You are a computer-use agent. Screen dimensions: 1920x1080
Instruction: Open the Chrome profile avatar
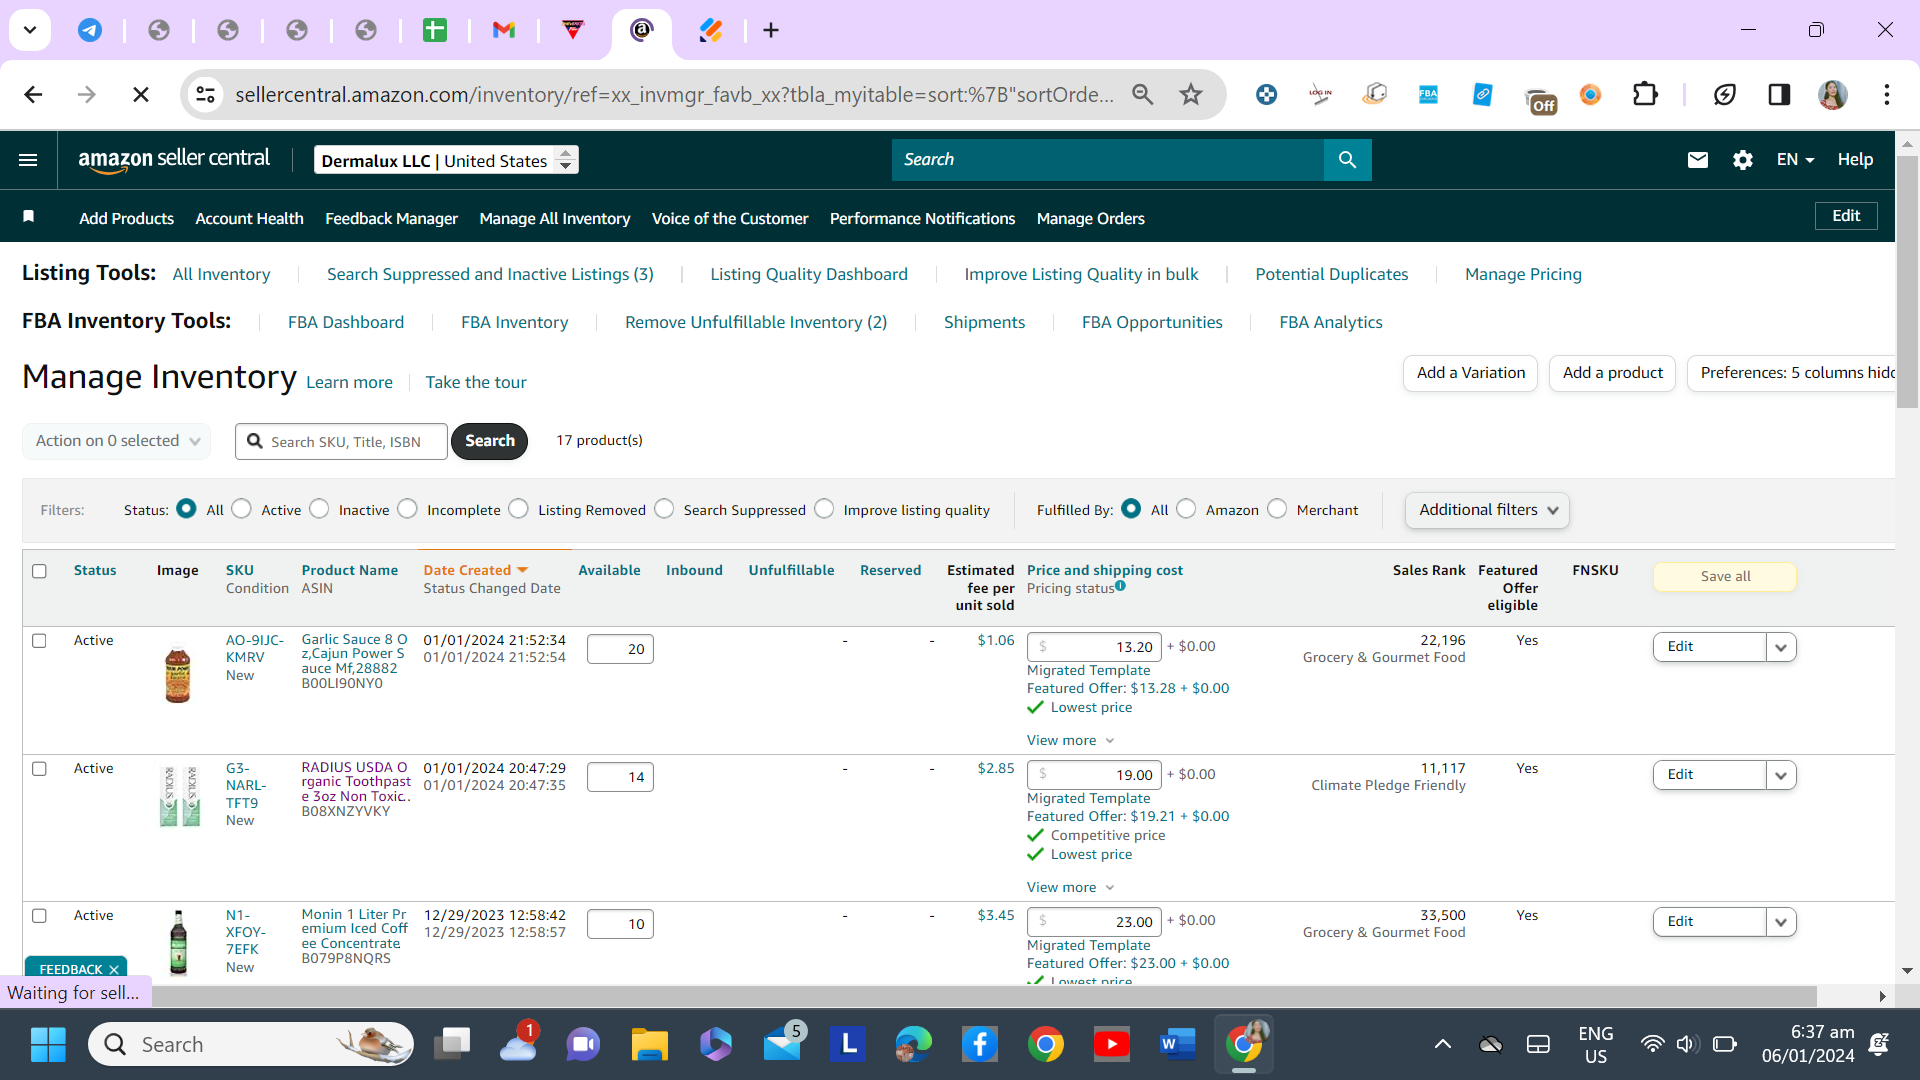pyautogui.click(x=1833, y=95)
